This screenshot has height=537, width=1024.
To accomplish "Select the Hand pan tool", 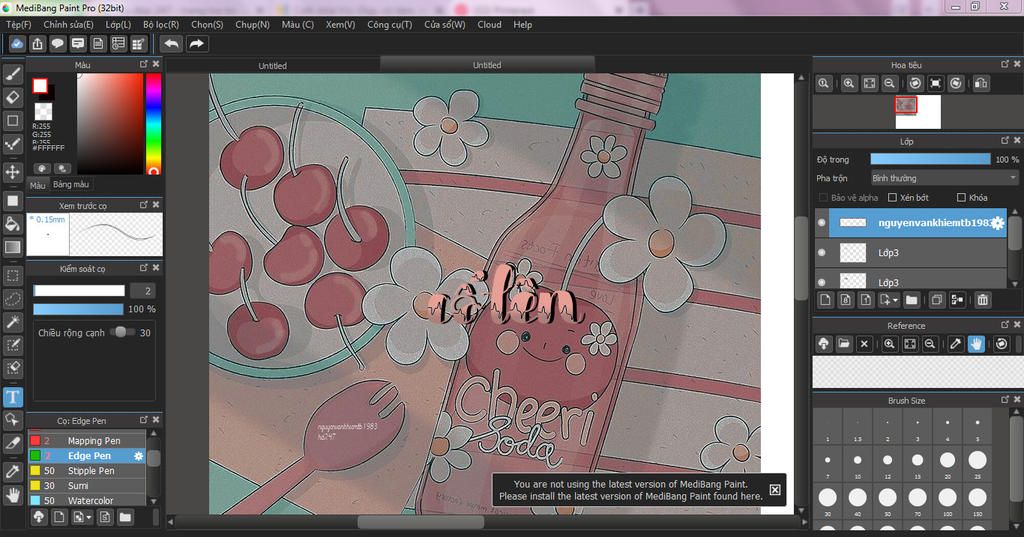I will pyautogui.click(x=12, y=495).
